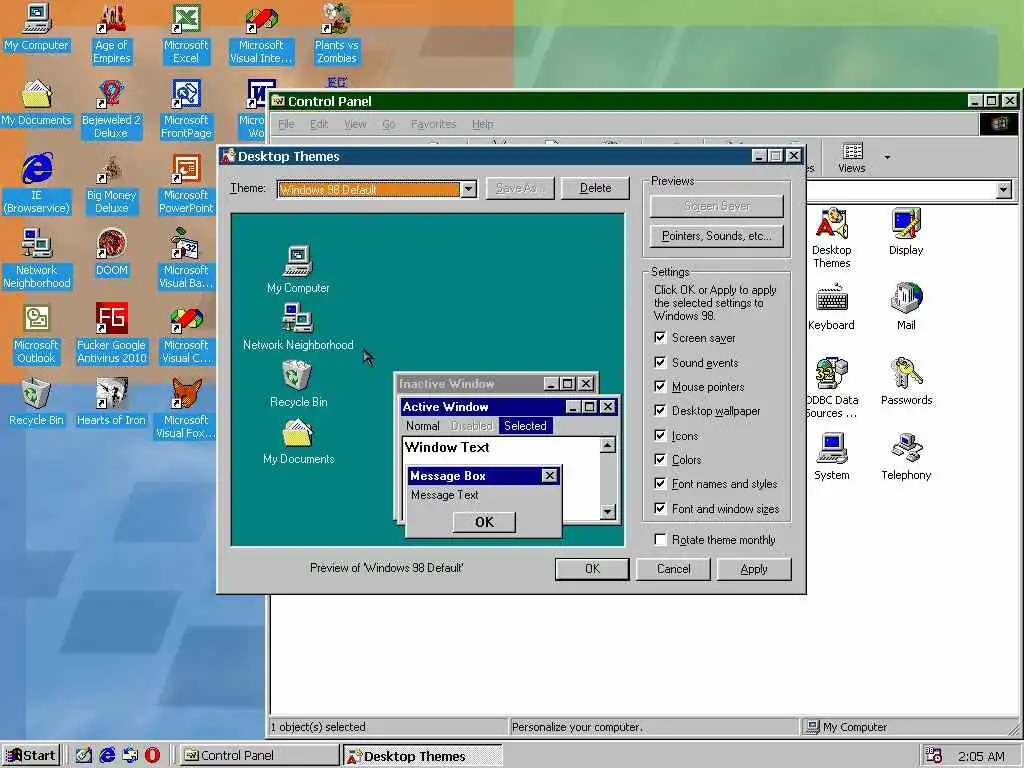Open the Theme dropdown list
Image resolution: width=1024 pixels, height=768 pixels.
[x=468, y=189]
